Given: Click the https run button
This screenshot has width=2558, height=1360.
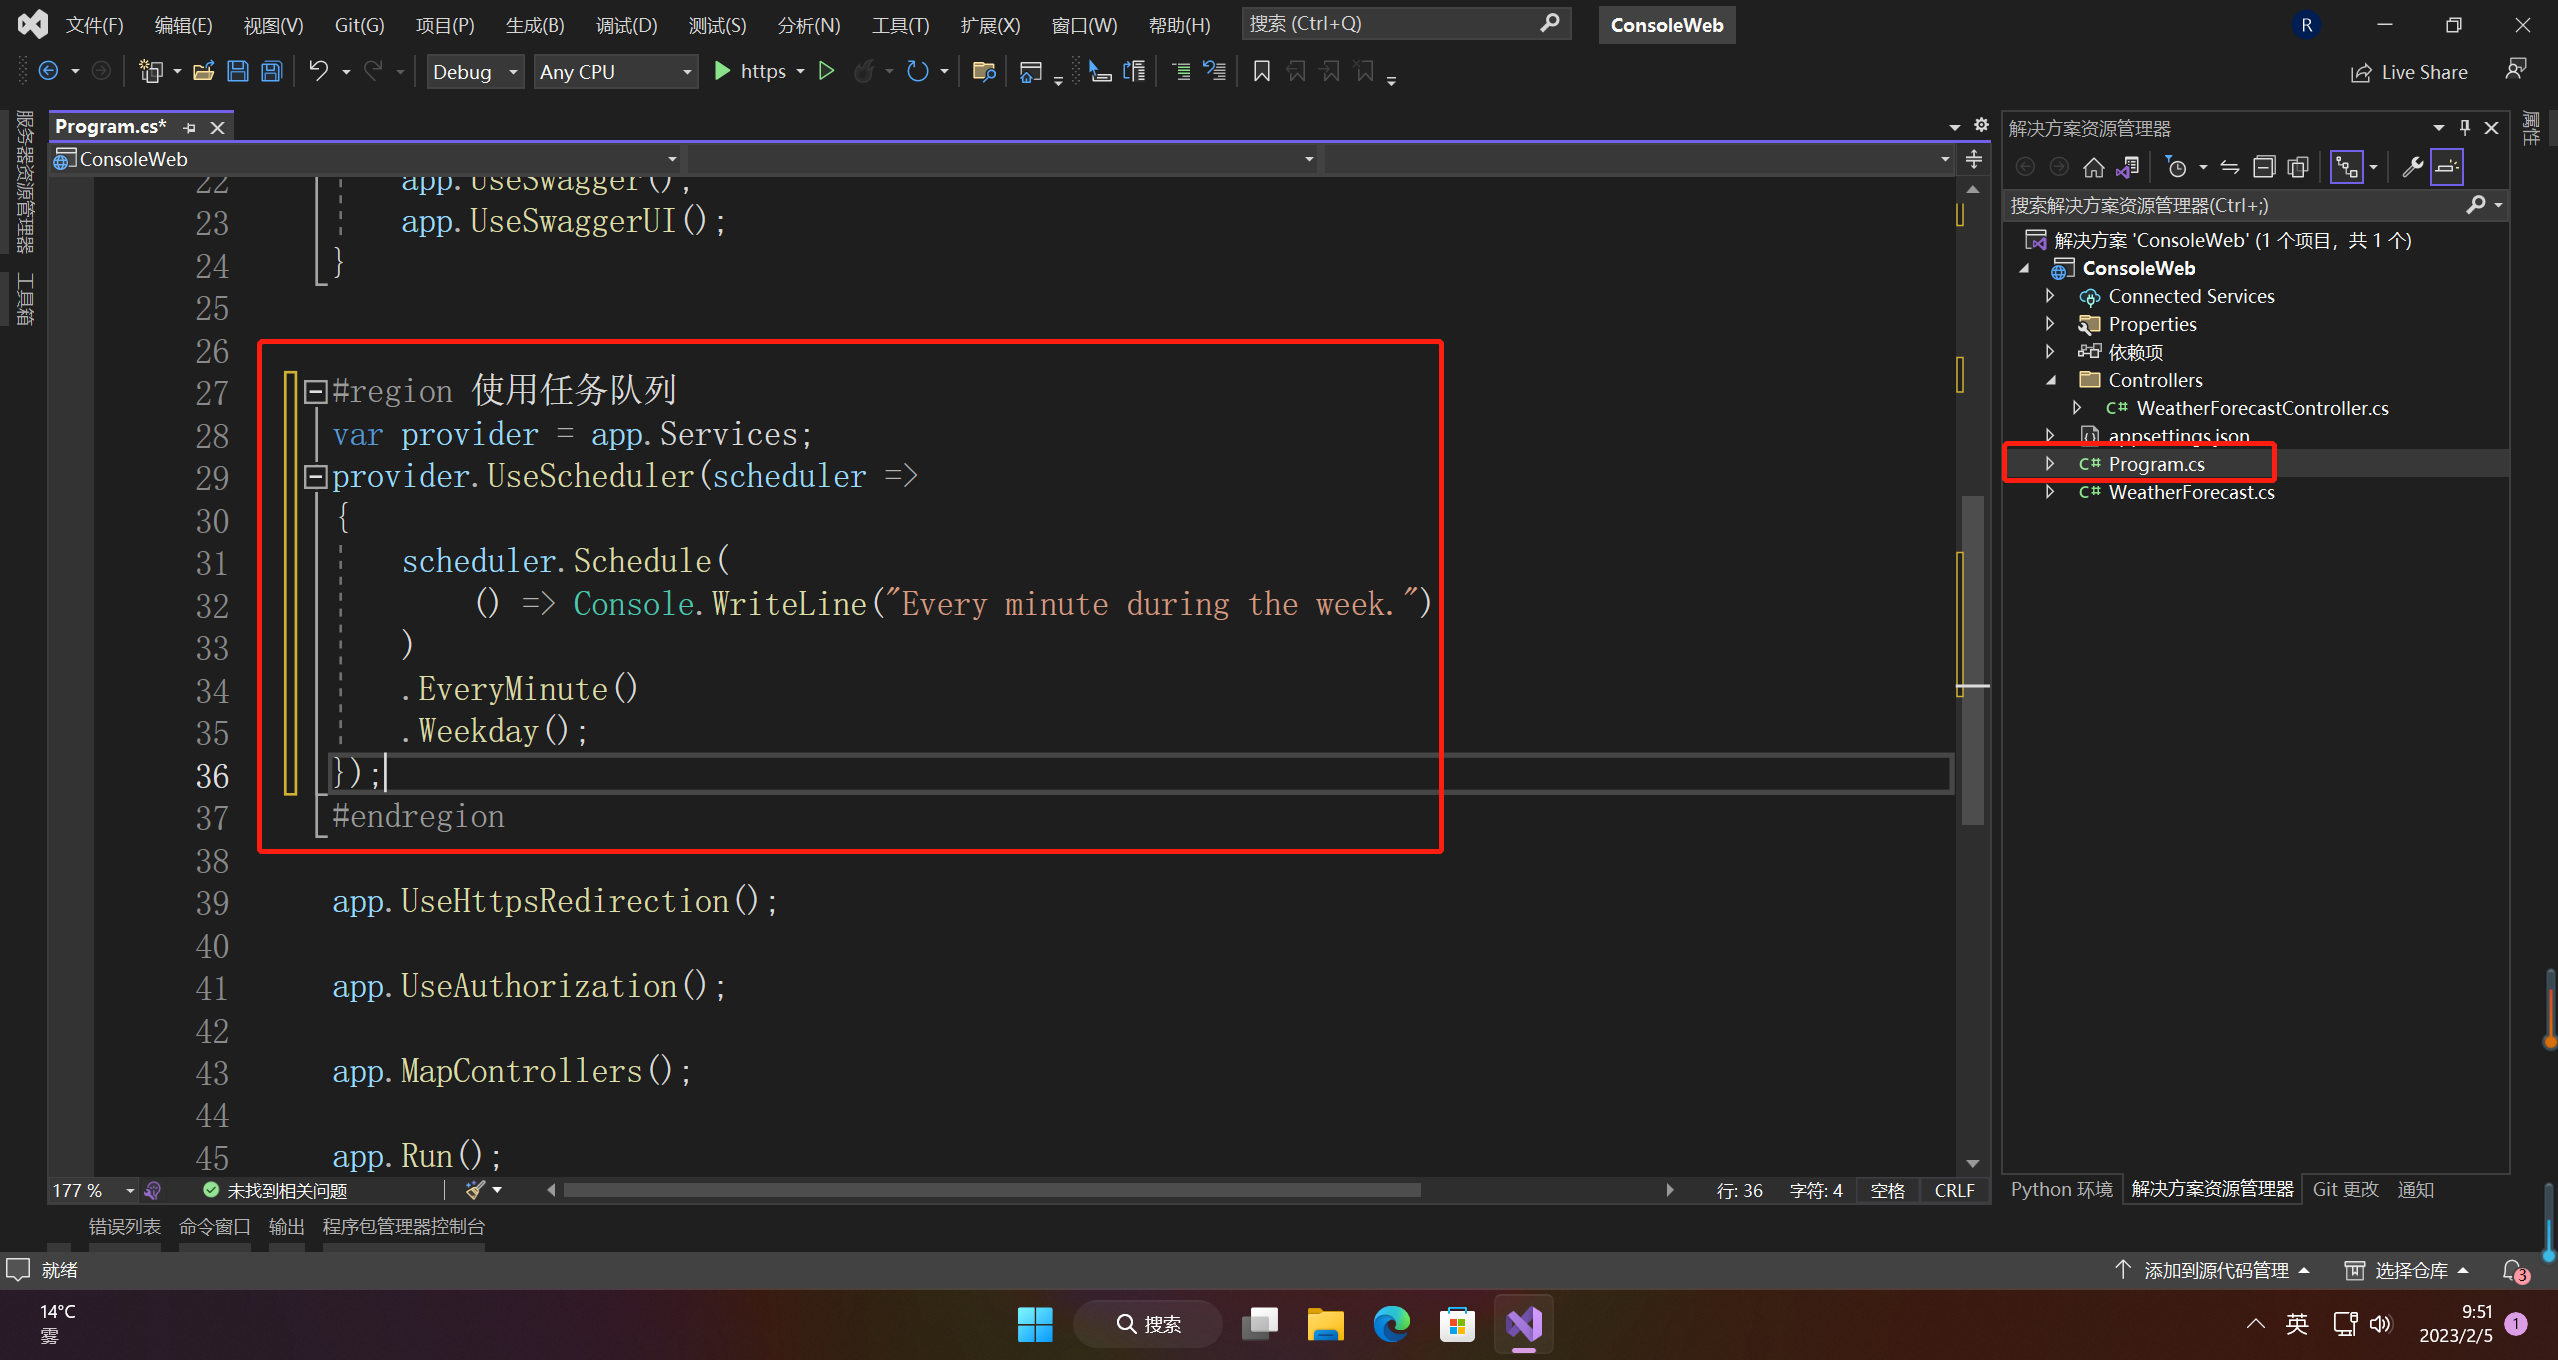Looking at the screenshot, I should (x=751, y=71).
